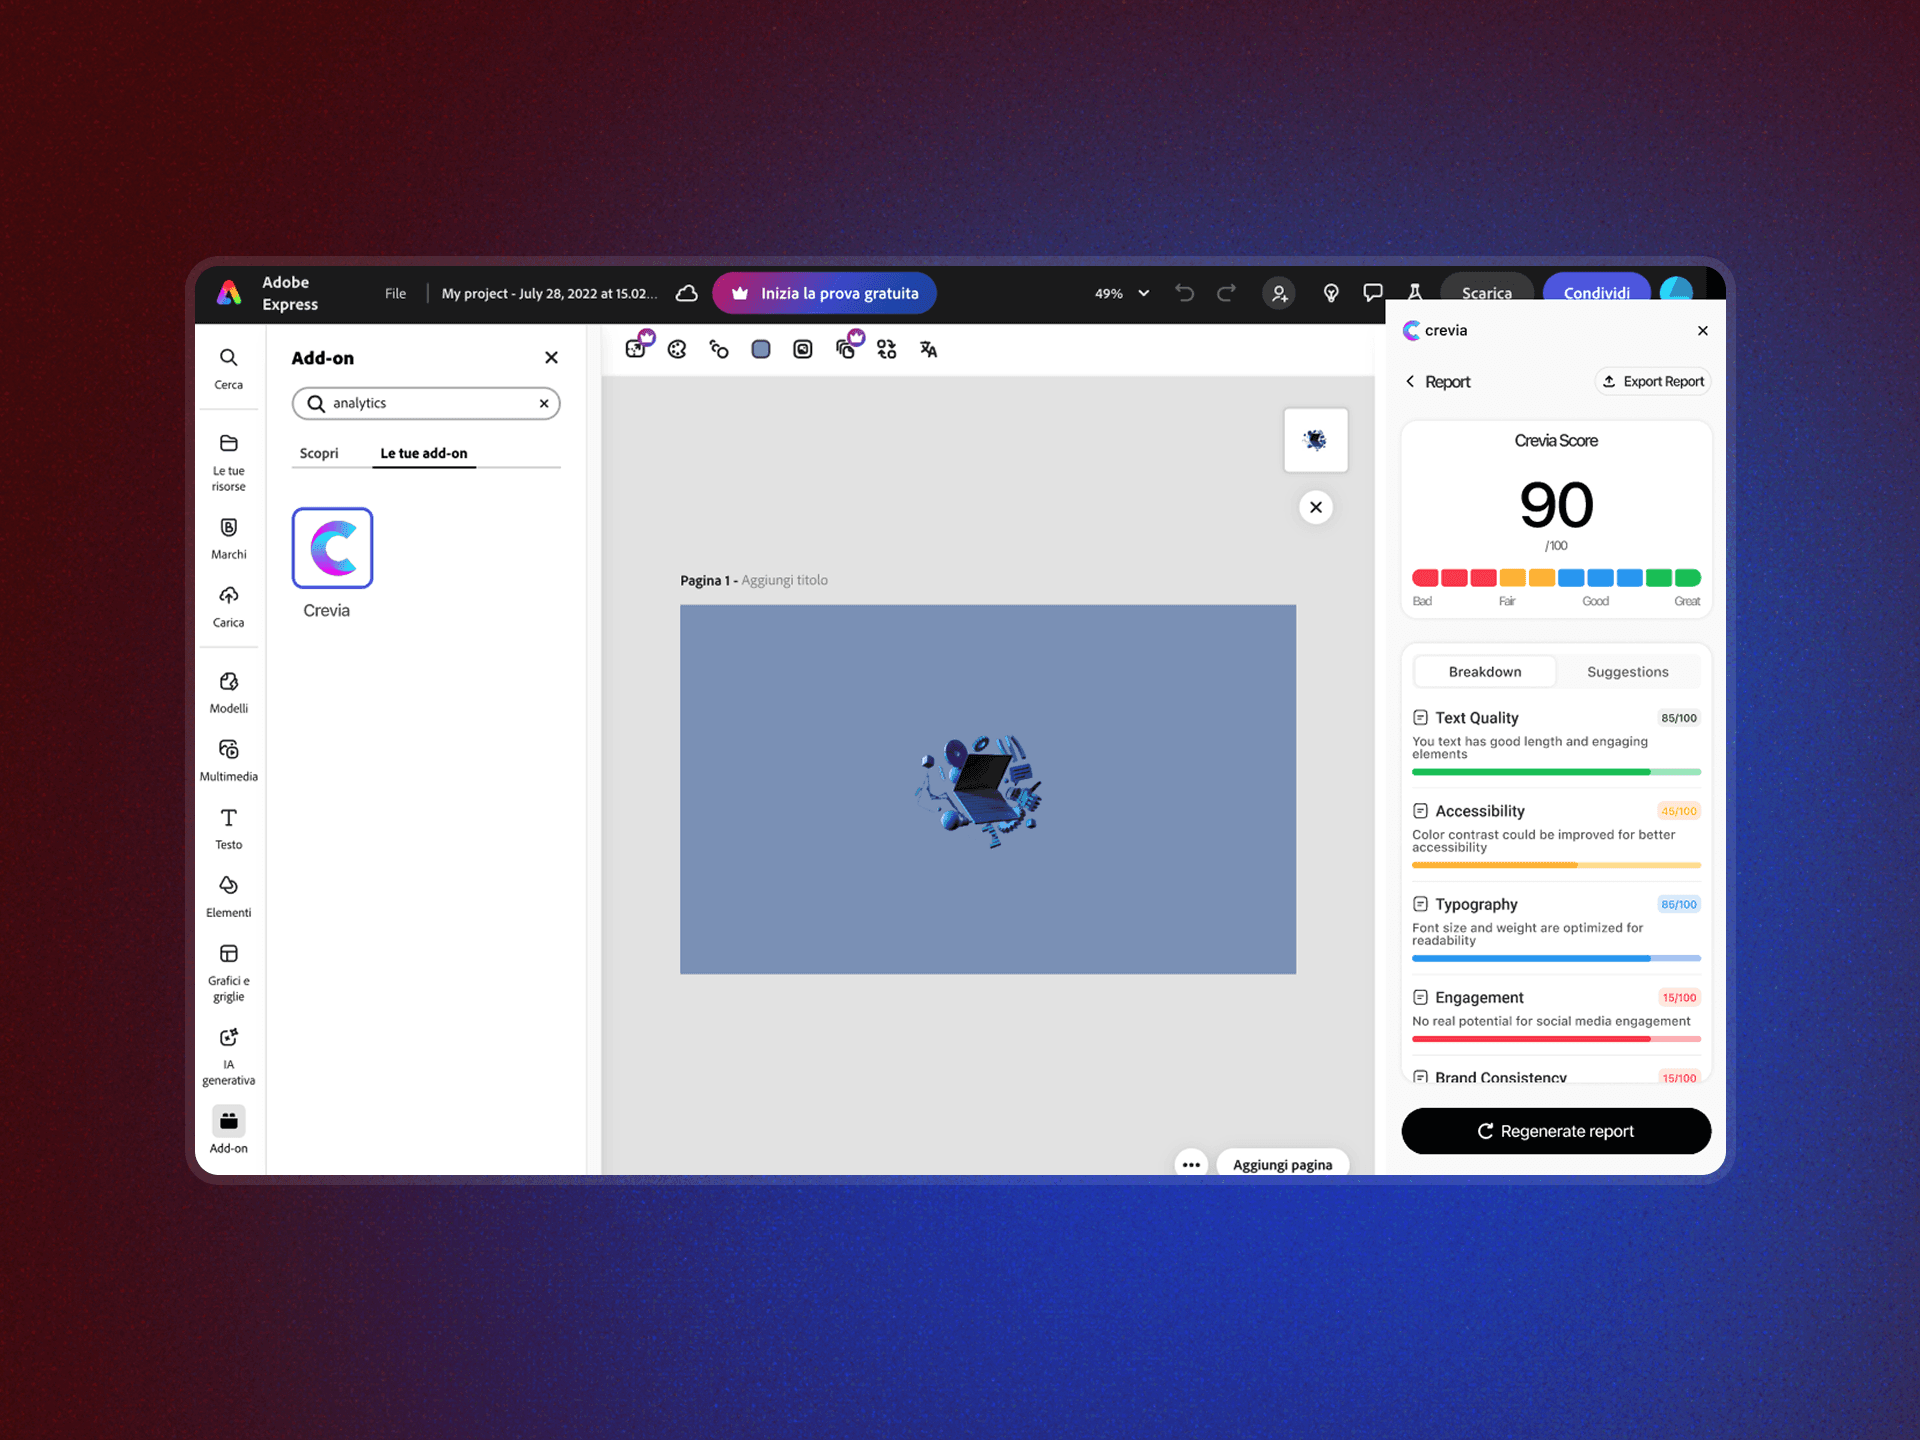Open the Elementi shapes panel
The image size is (1920, 1440).
pyautogui.click(x=228, y=896)
